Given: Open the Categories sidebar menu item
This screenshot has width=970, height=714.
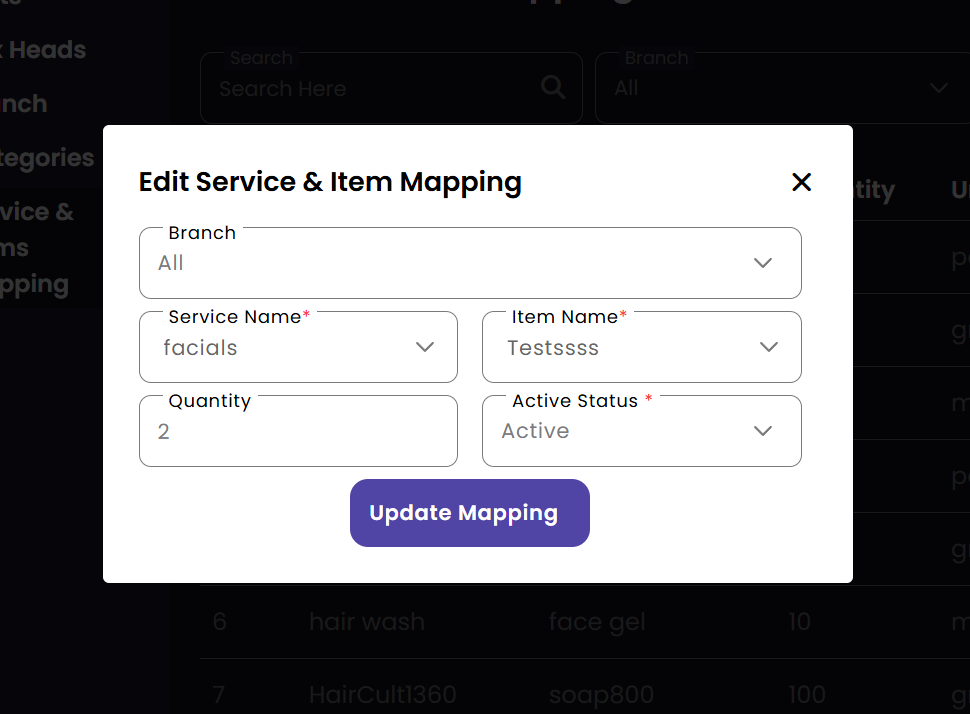Looking at the screenshot, I should click(47, 158).
